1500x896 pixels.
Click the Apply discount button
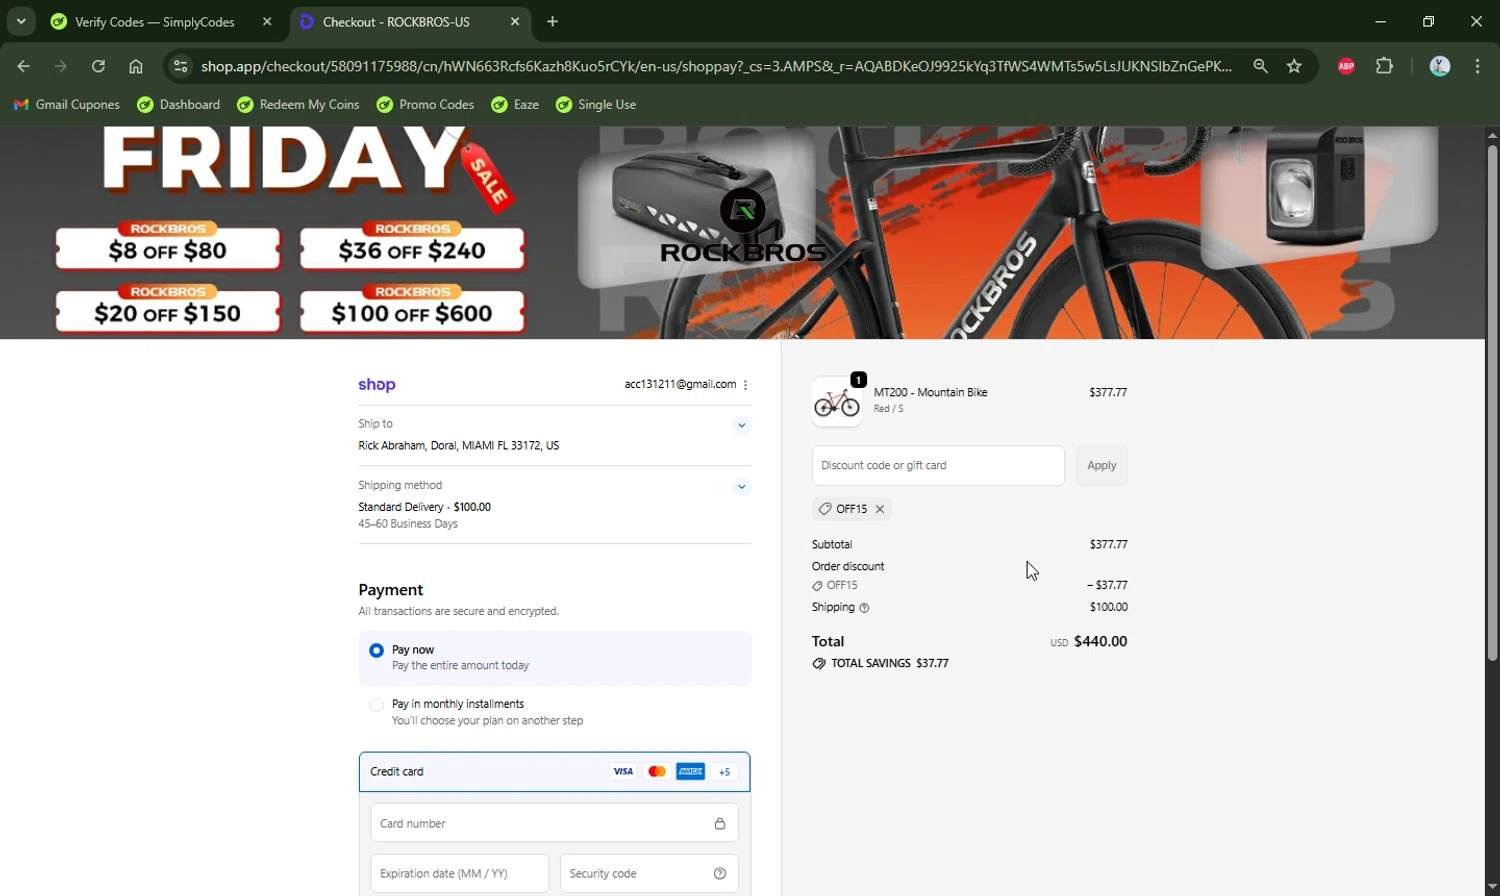point(1102,465)
